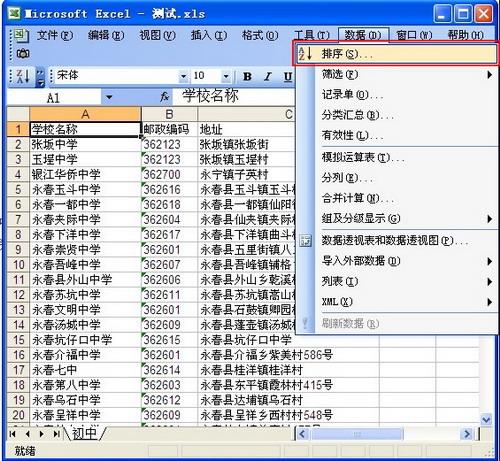Open the font name dropdown
500x461 pixels.
pyautogui.click(x=183, y=76)
